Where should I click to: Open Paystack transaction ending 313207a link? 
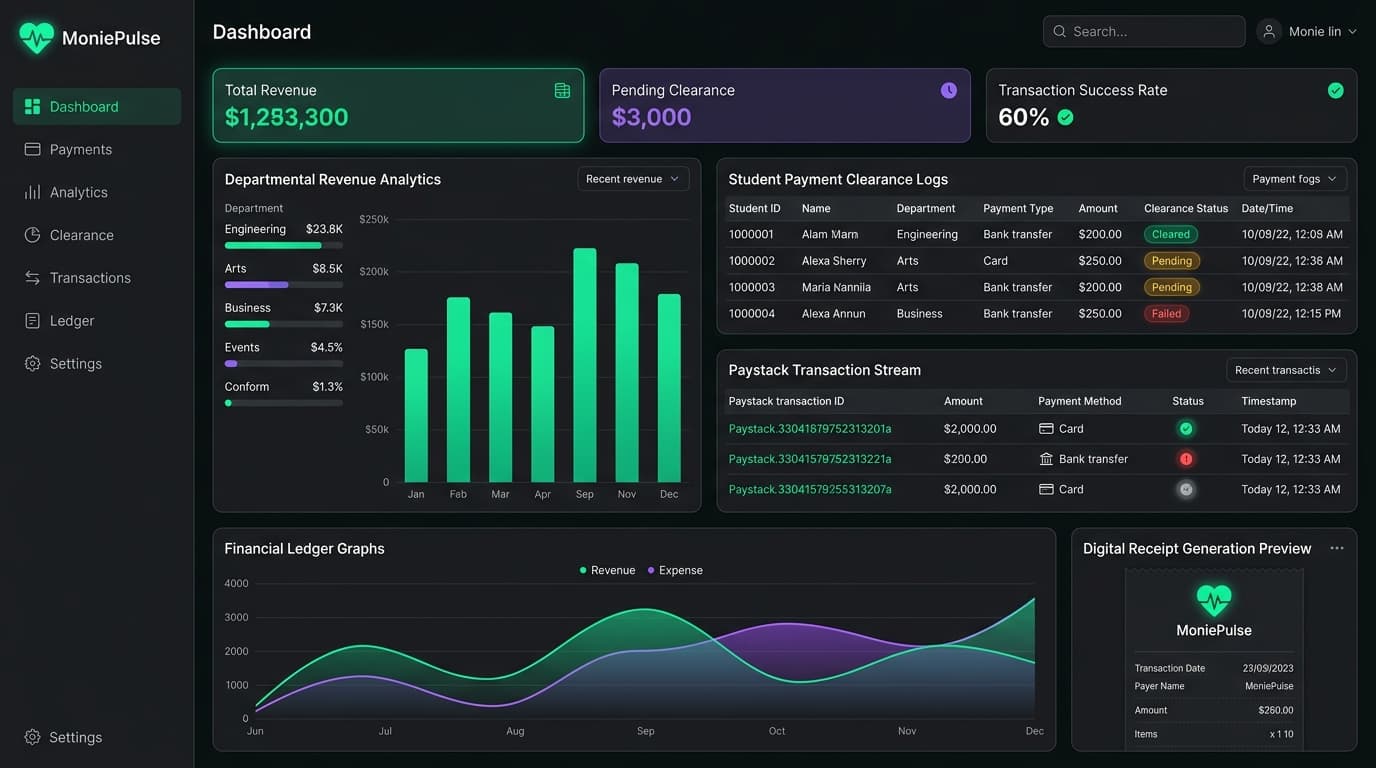[810, 490]
